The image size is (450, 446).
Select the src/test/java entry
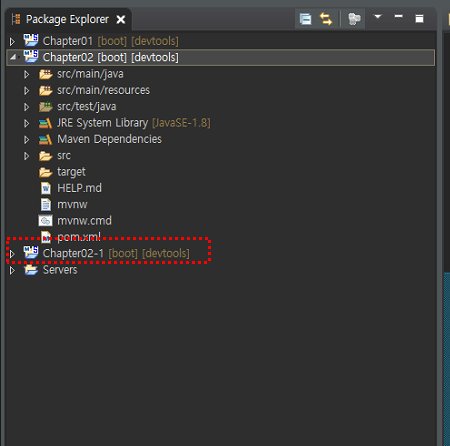(87, 107)
